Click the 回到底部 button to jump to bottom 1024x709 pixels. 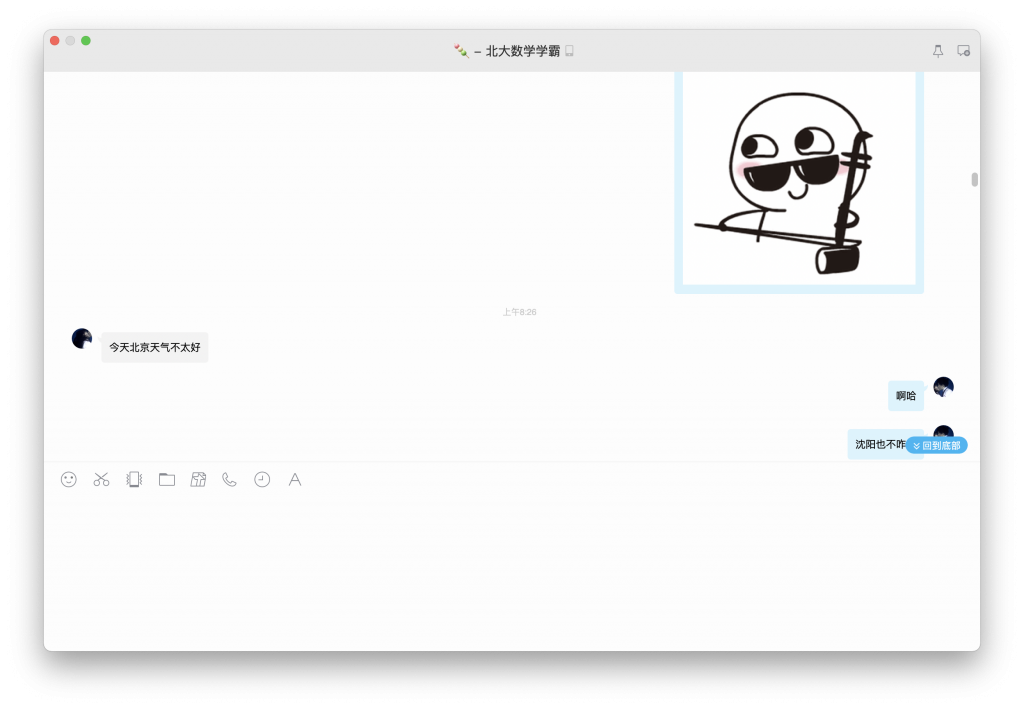click(x=937, y=444)
